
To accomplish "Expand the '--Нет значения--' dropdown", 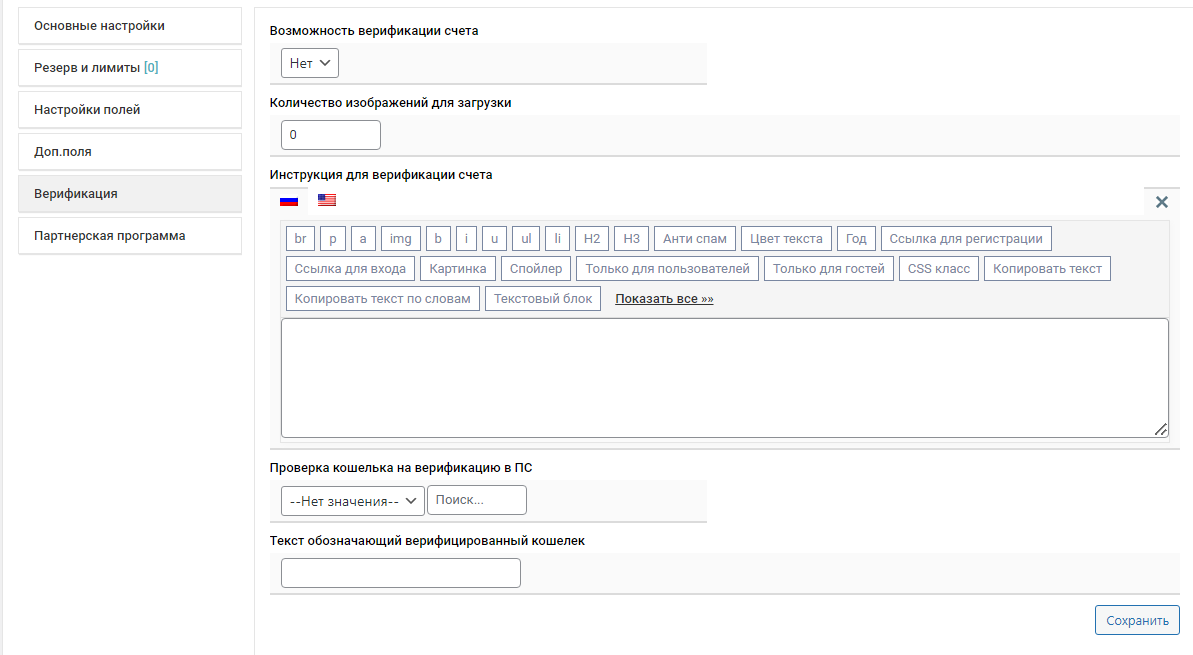I will pos(352,500).
